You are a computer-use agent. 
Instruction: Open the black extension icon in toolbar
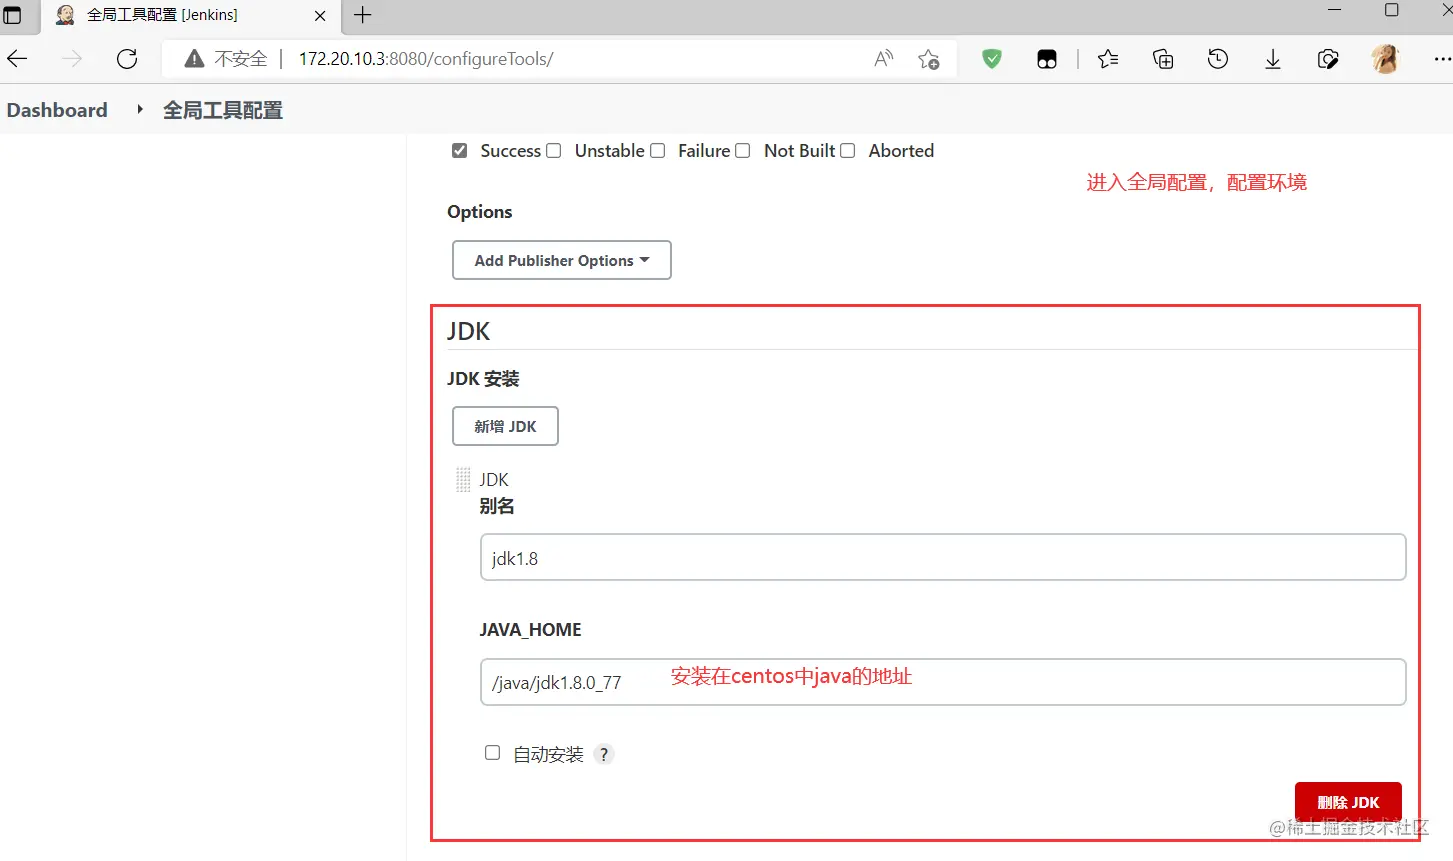tap(1047, 59)
